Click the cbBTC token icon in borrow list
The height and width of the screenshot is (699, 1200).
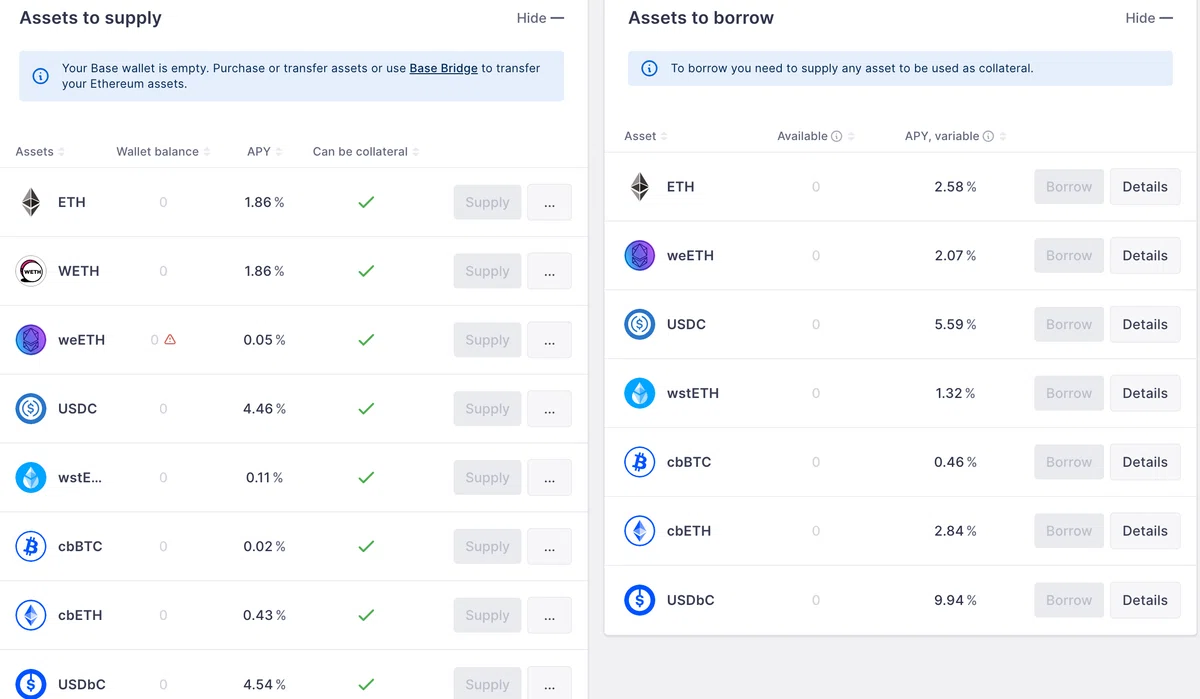pos(640,463)
